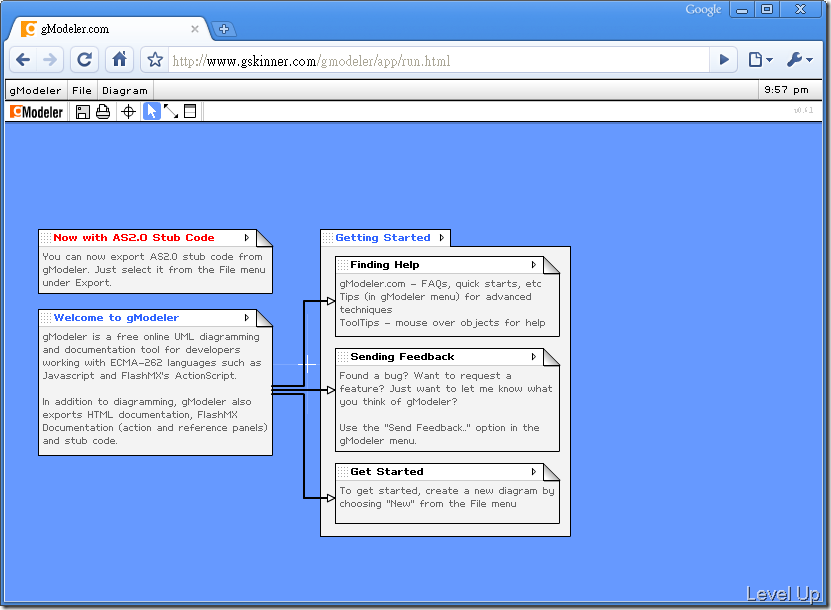Go to the browser Home page icon
The width and height of the screenshot is (831, 610).
[x=119, y=59]
